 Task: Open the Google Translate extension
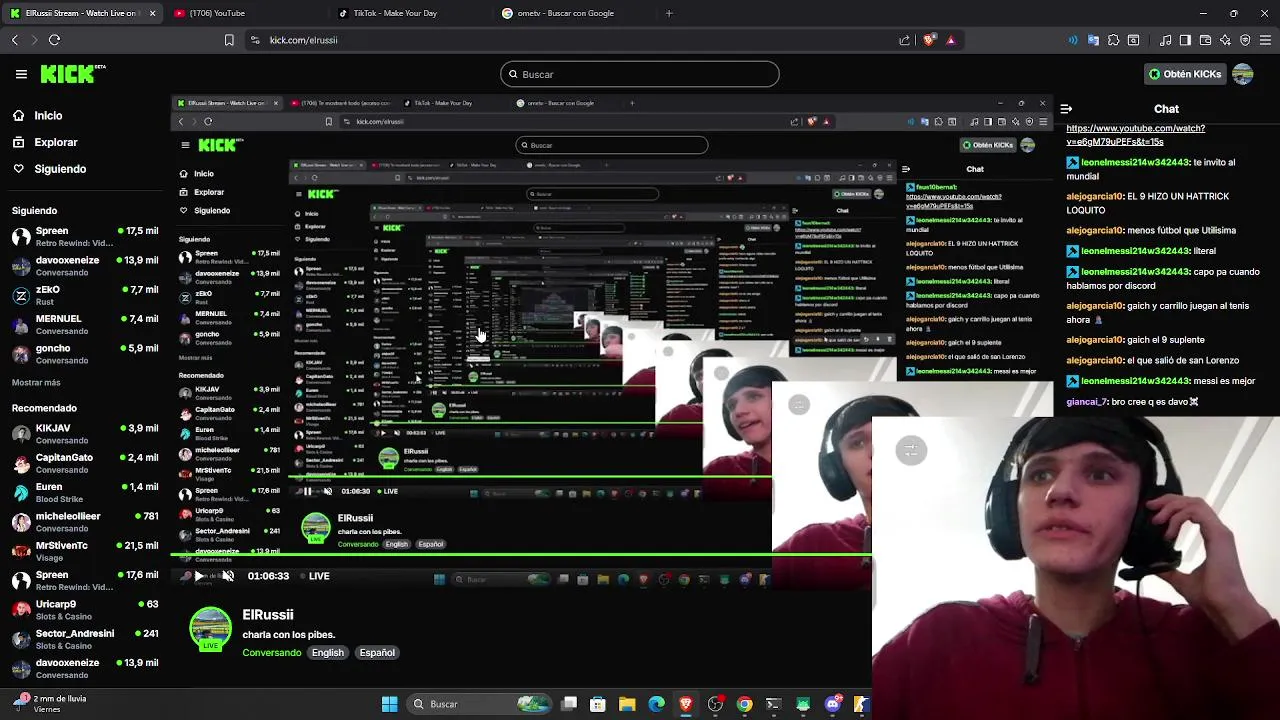(x=1093, y=40)
